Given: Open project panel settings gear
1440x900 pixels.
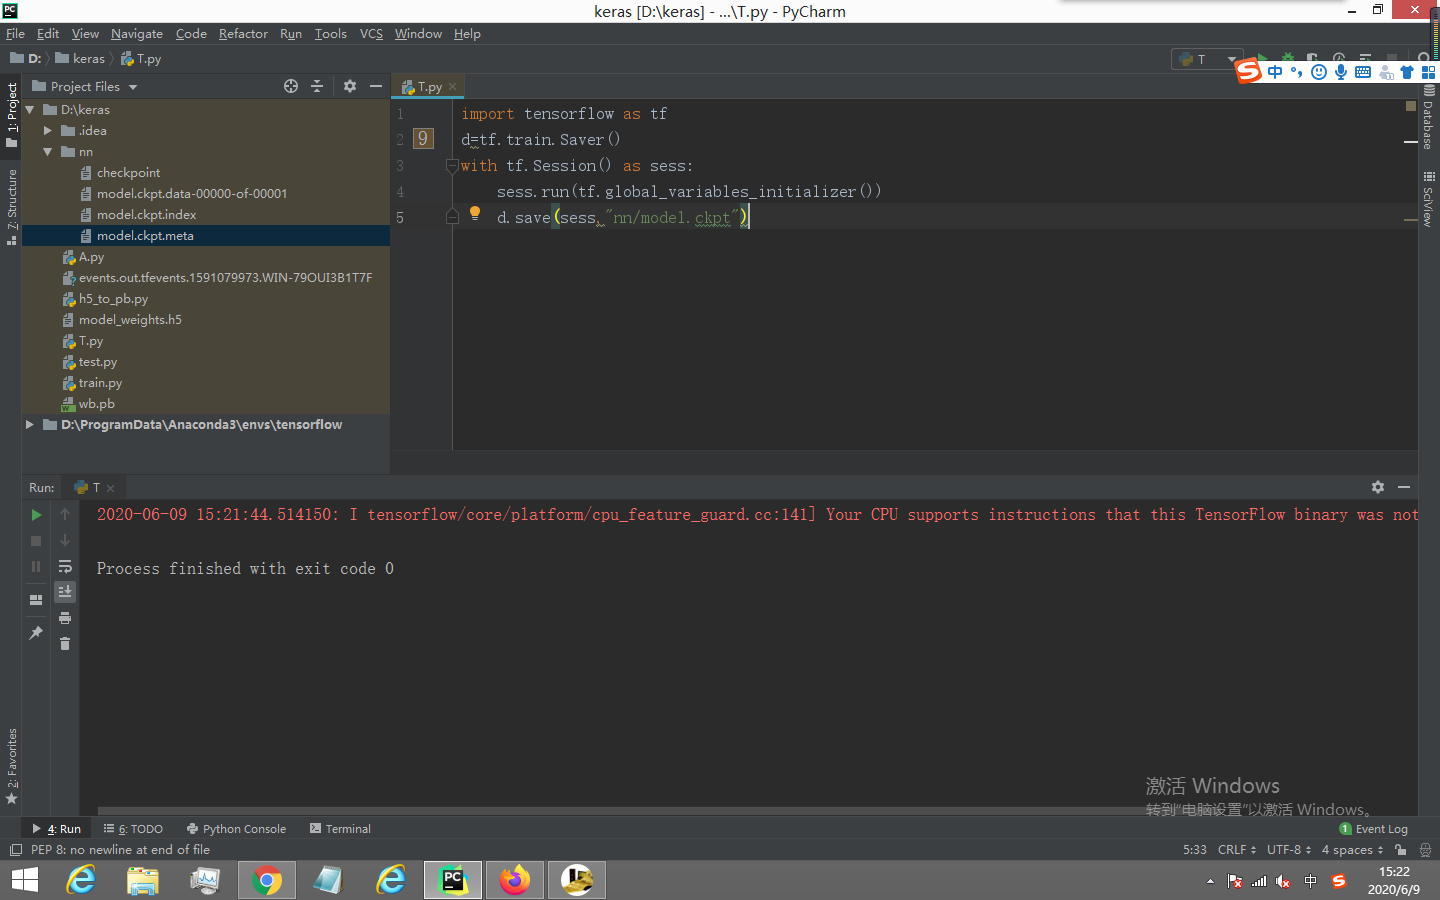Looking at the screenshot, I should click(x=349, y=86).
